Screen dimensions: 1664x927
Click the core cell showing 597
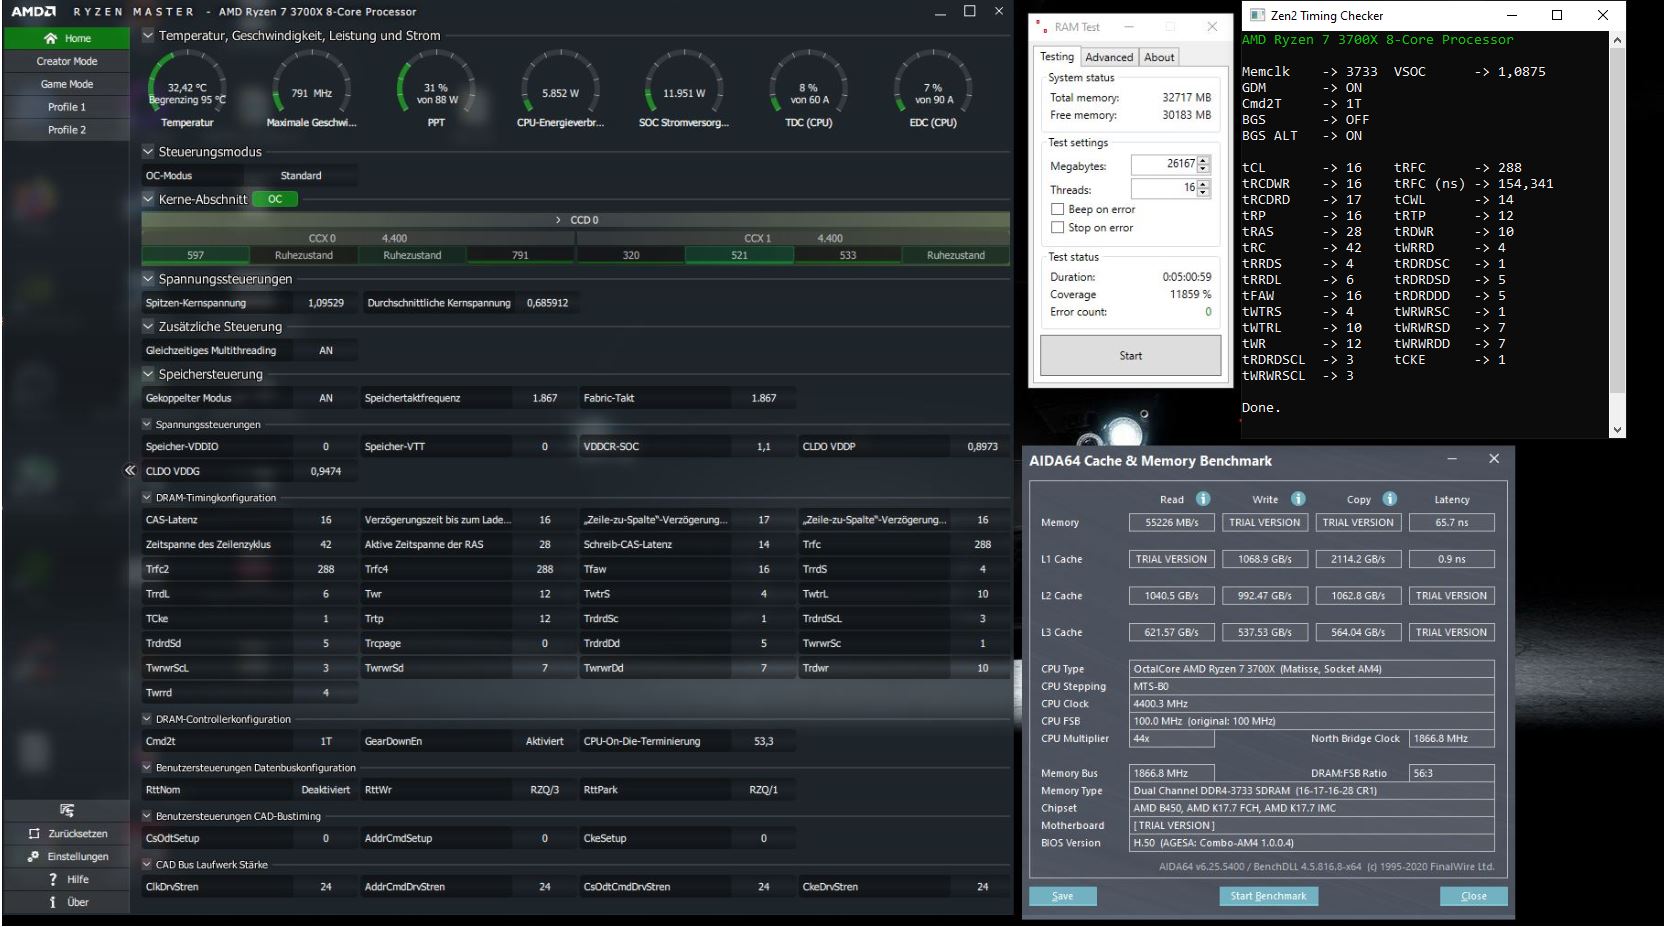coord(195,255)
